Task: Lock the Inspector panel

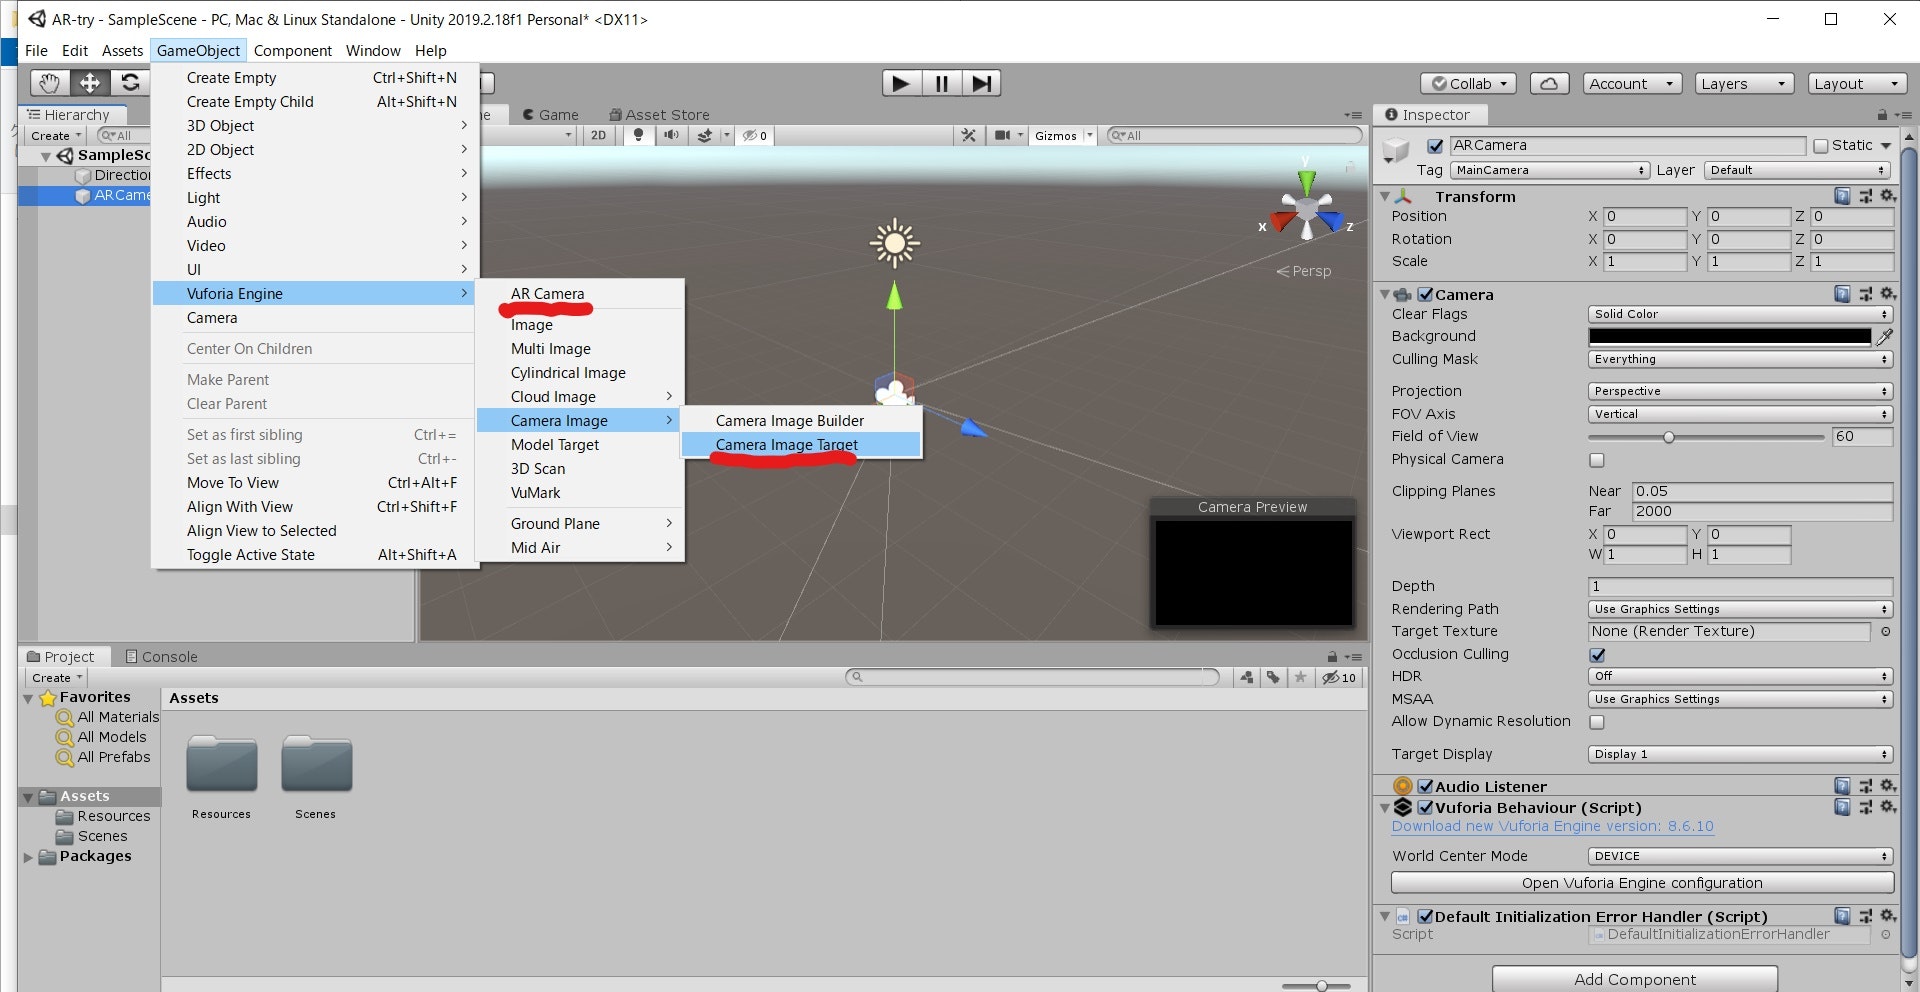Action: click(1882, 115)
